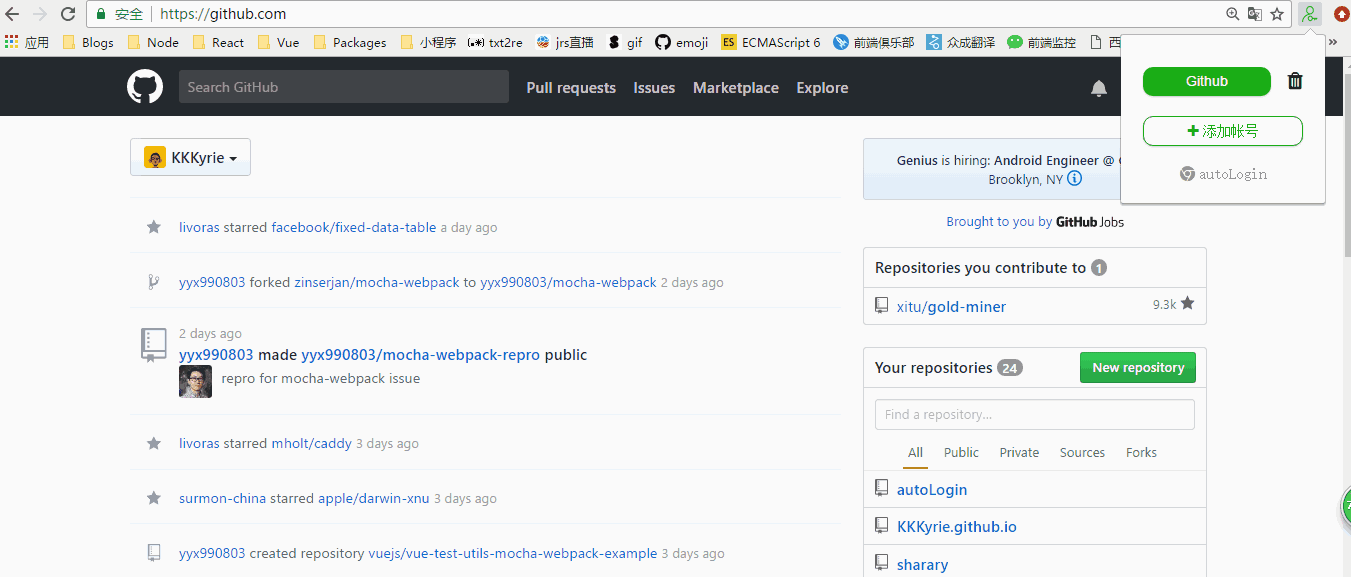1351x577 pixels.
Task: Open the autoLogin link in the extension popup
Action: pos(1223,174)
